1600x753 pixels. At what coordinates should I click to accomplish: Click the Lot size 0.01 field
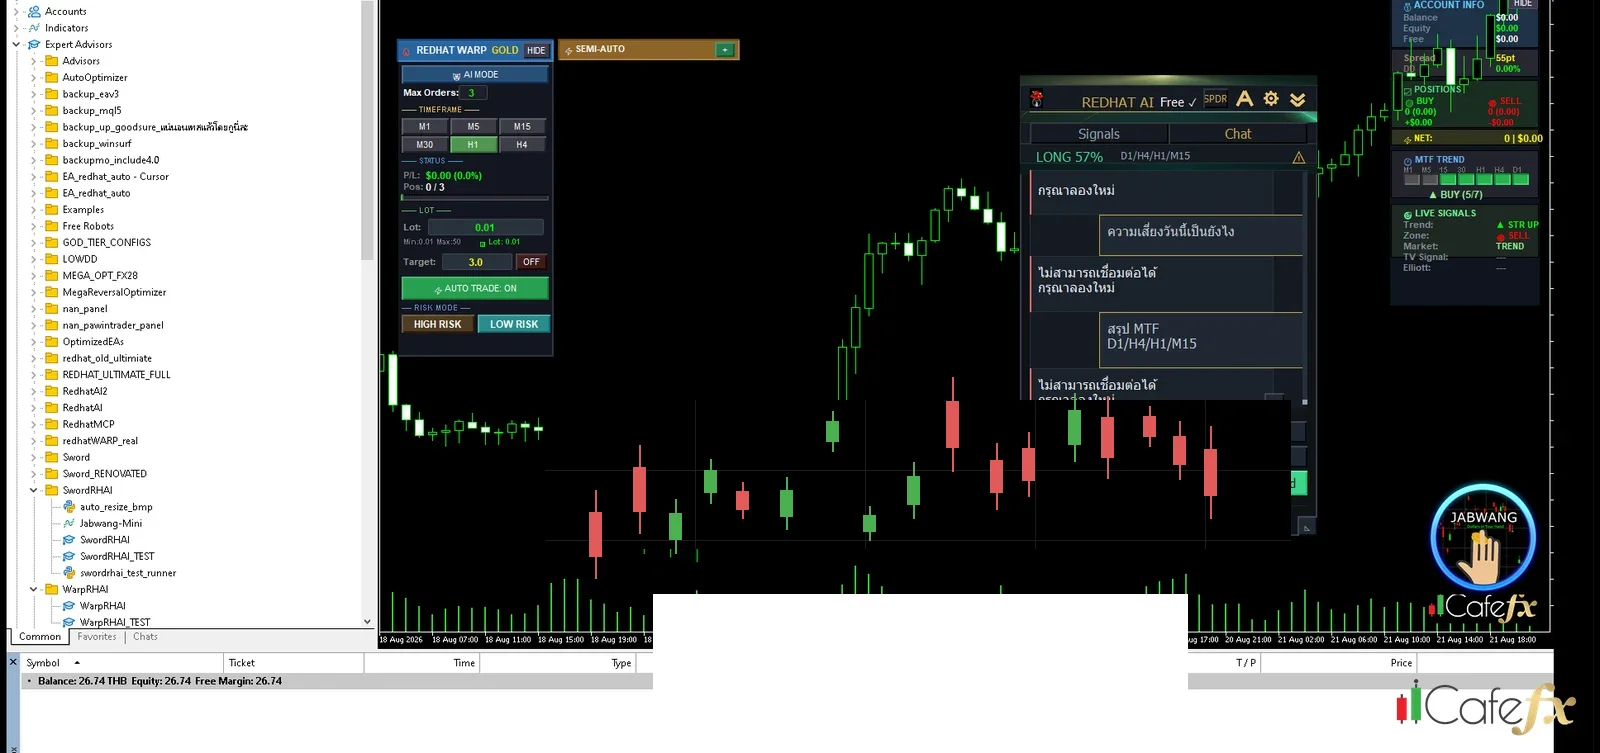click(485, 228)
